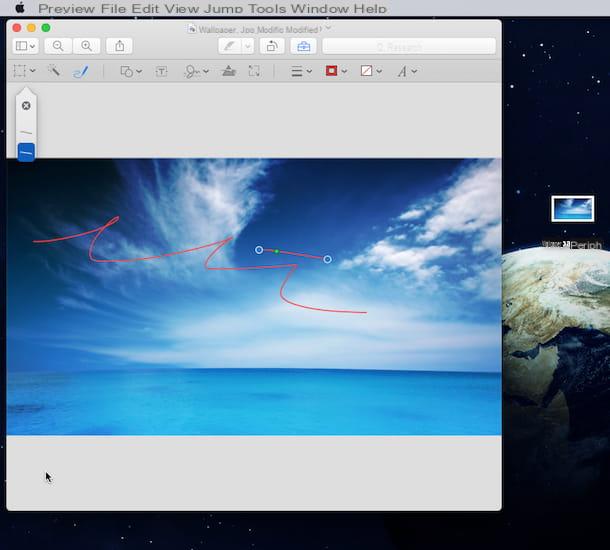Click the Text Style font icon
The image size is (610, 550).
(x=402, y=71)
